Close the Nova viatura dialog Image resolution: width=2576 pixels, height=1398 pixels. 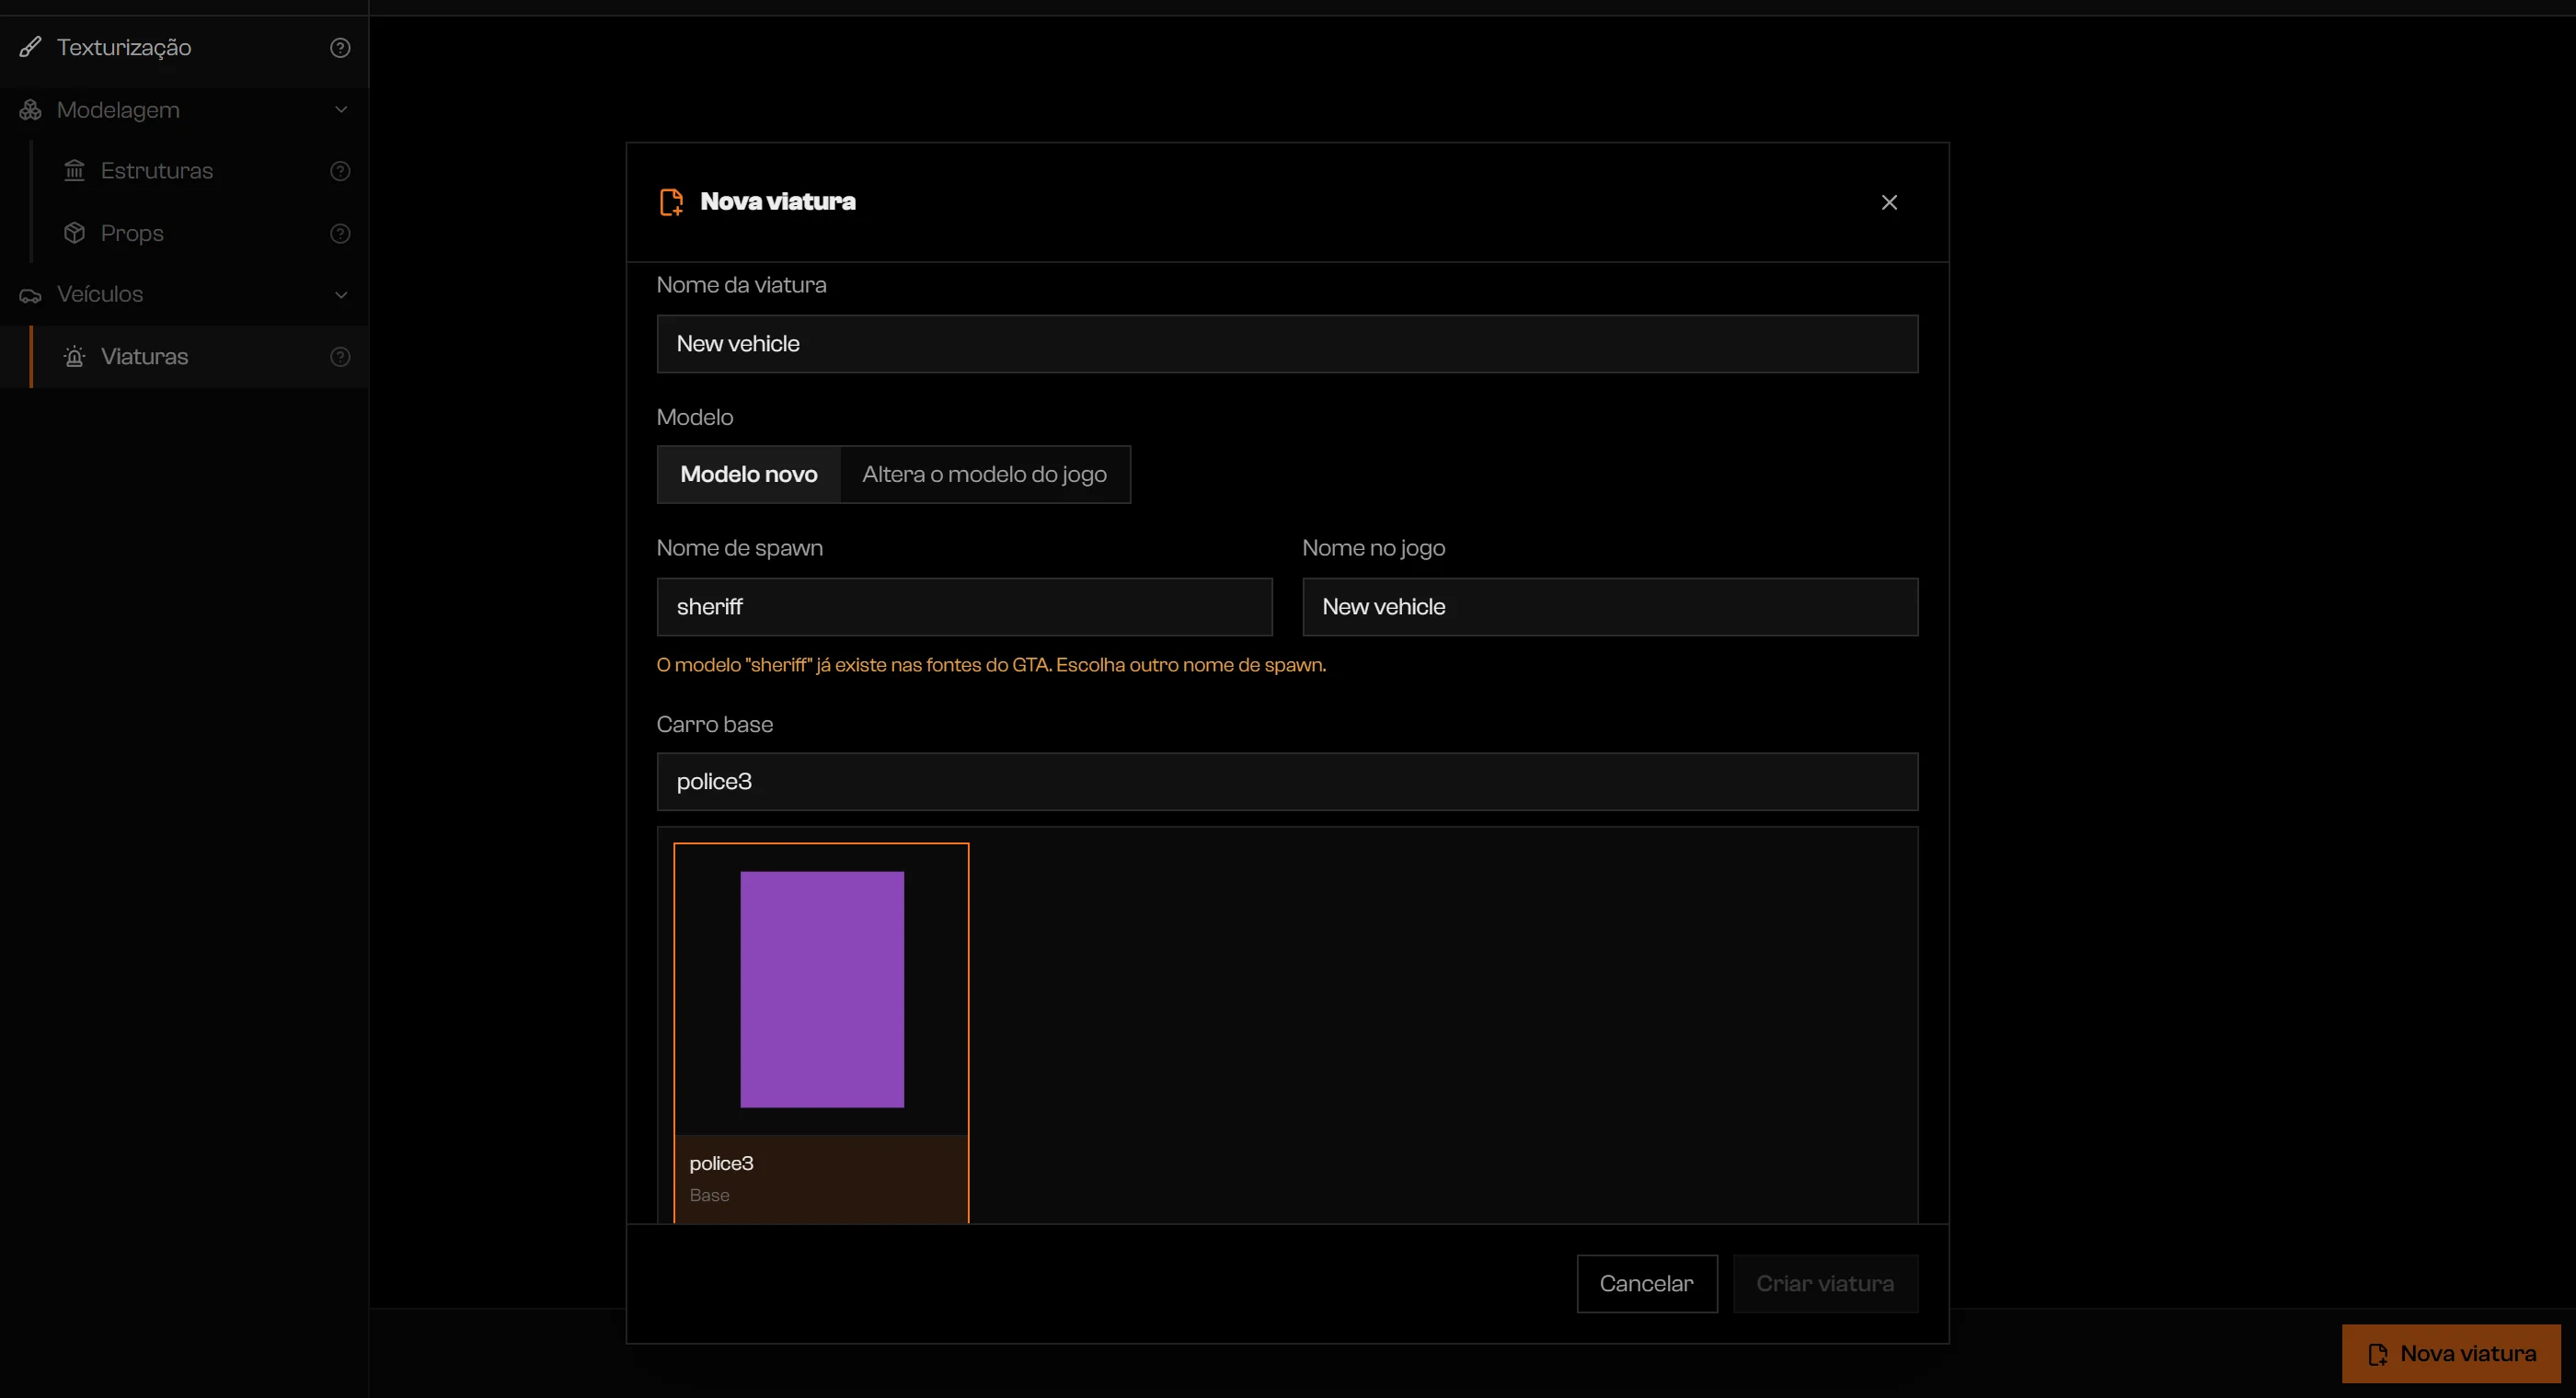coord(1889,202)
